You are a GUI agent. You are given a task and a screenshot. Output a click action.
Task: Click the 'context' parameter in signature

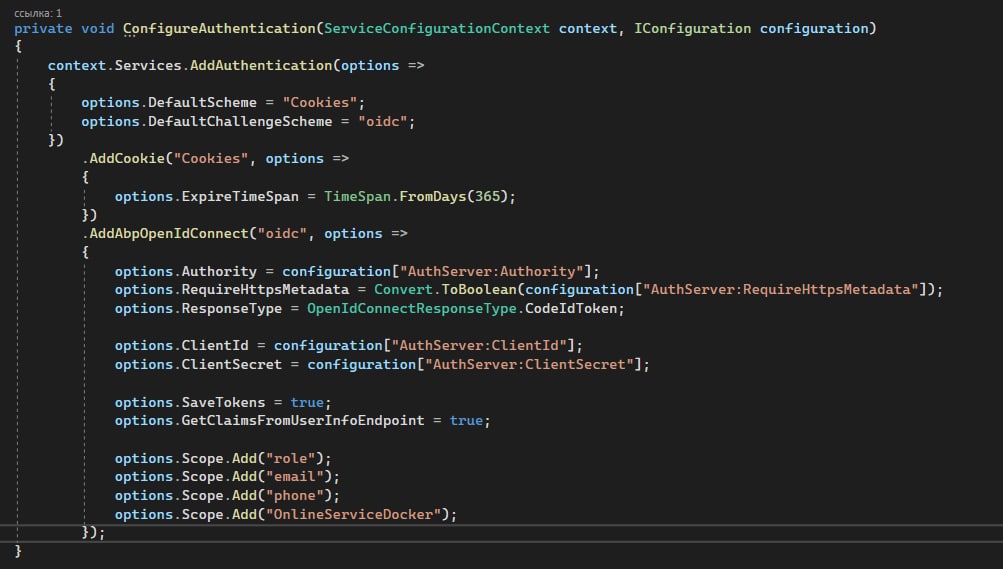pyautogui.click(x=587, y=29)
